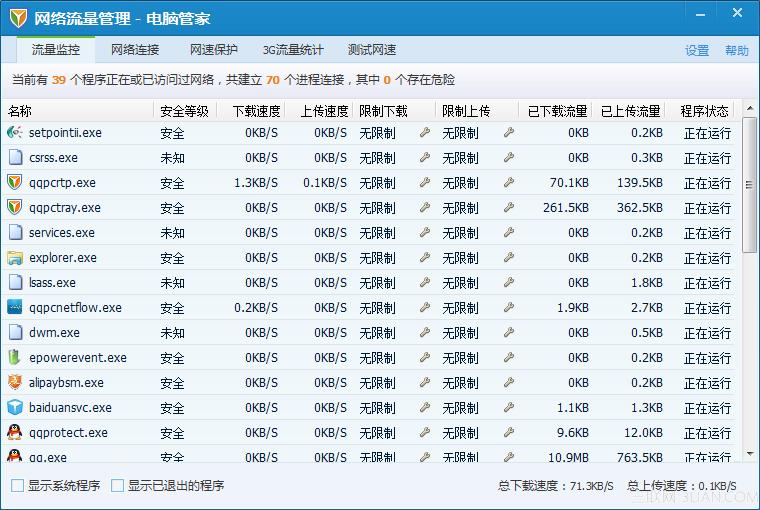Viewport: 760px width, 510px height.
Task: Open the 网络连接 tab
Action: [135, 49]
